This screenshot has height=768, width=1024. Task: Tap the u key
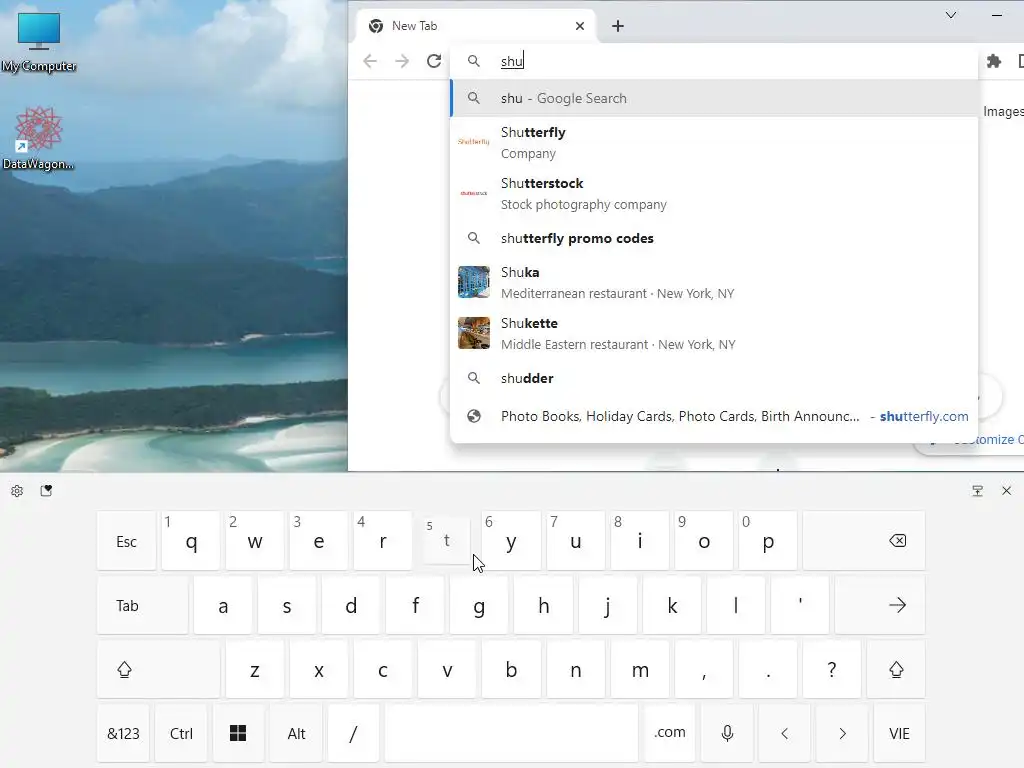tap(575, 541)
